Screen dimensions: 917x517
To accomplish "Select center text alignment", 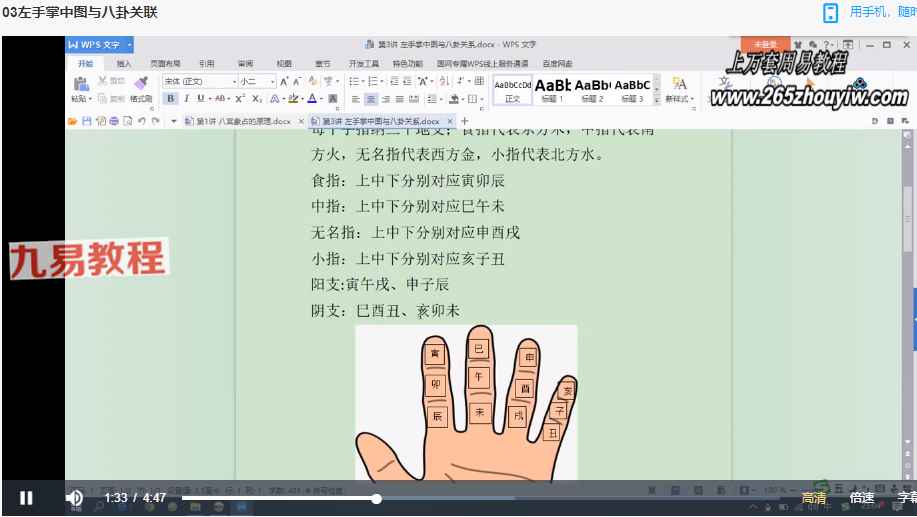I will click(371, 99).
